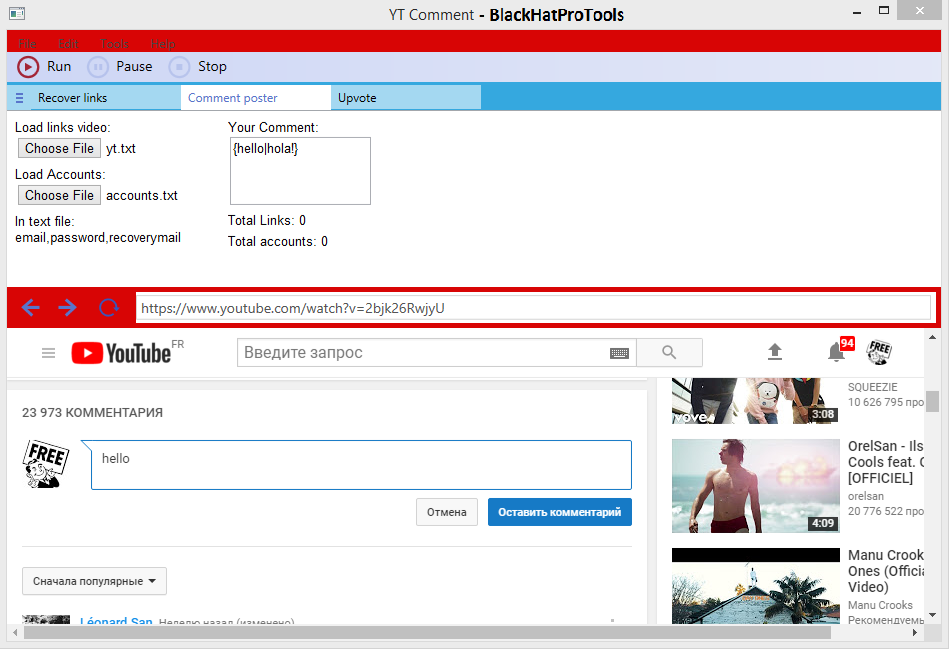Click the horizontal scrollbar left arrow
The width and height of the screenshot is (949, 649).
(15, 632)
